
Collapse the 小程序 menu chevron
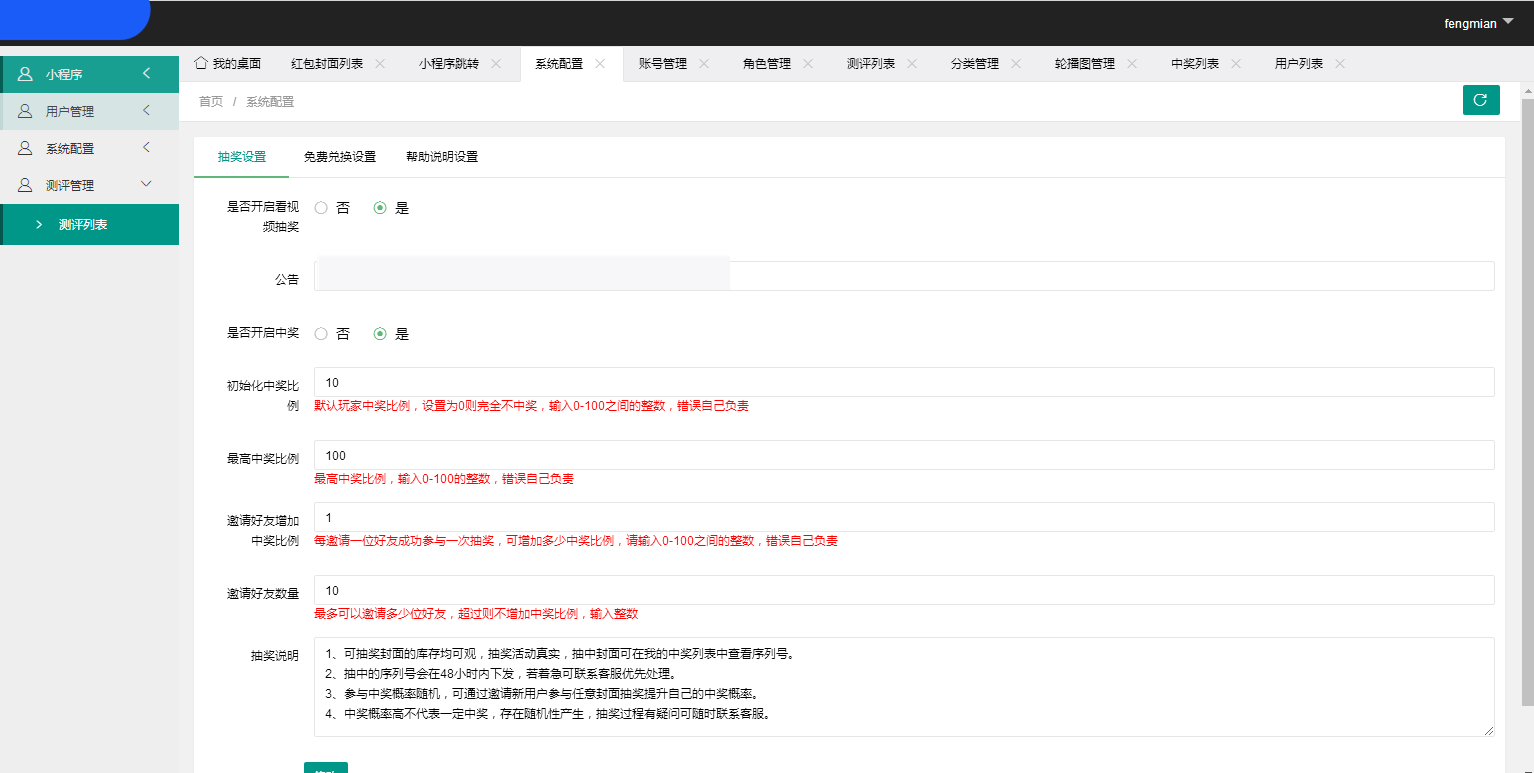click(145, 74)
